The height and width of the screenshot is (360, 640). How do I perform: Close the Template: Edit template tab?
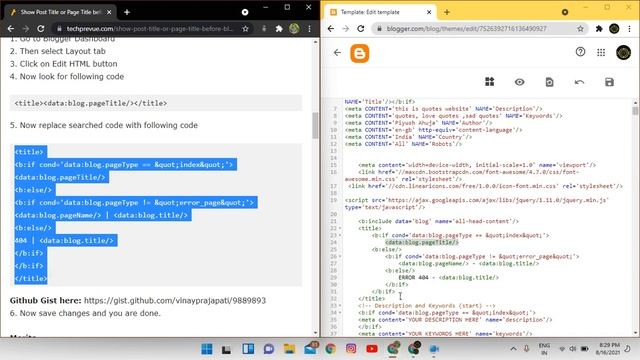click(x=429, y=12)
